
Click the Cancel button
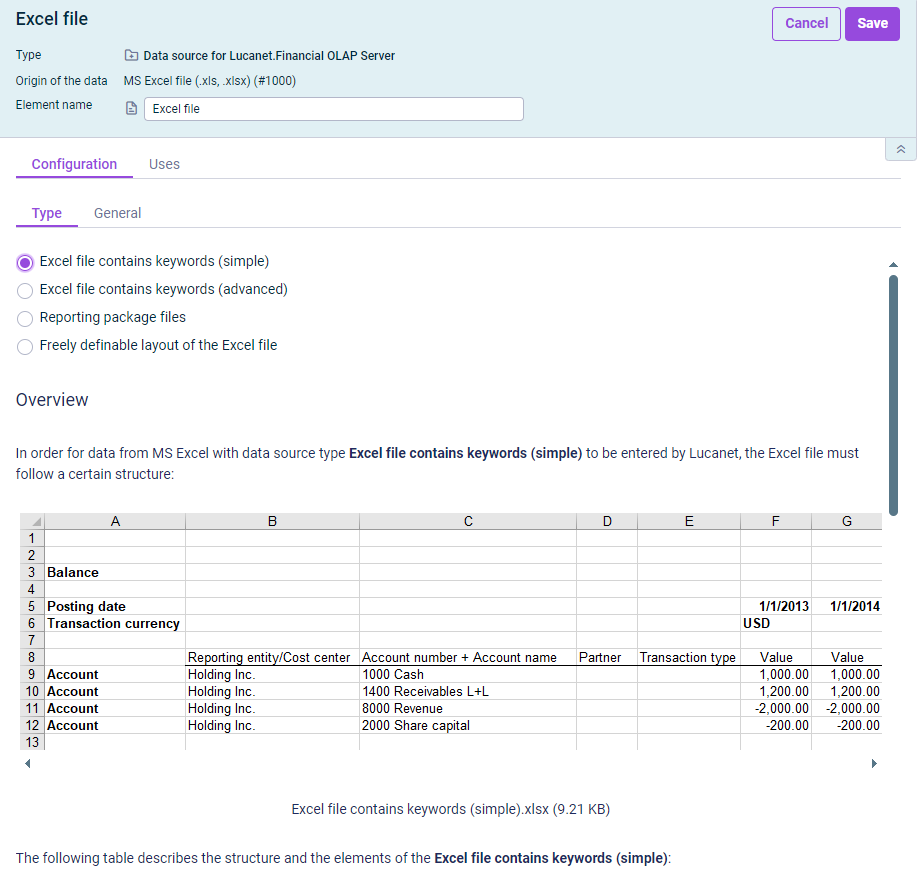click(806, 23)
